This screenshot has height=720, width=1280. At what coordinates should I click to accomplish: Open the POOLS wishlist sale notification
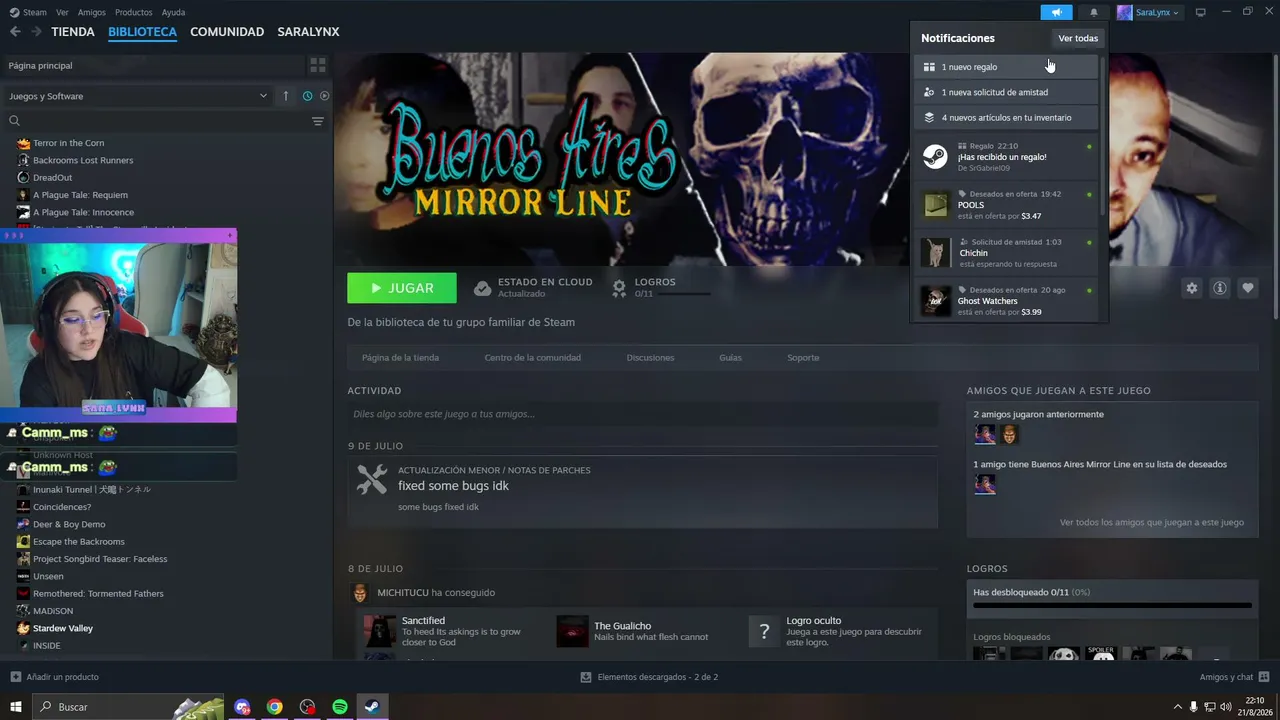pyautogui.click(x=1006, y=204)
